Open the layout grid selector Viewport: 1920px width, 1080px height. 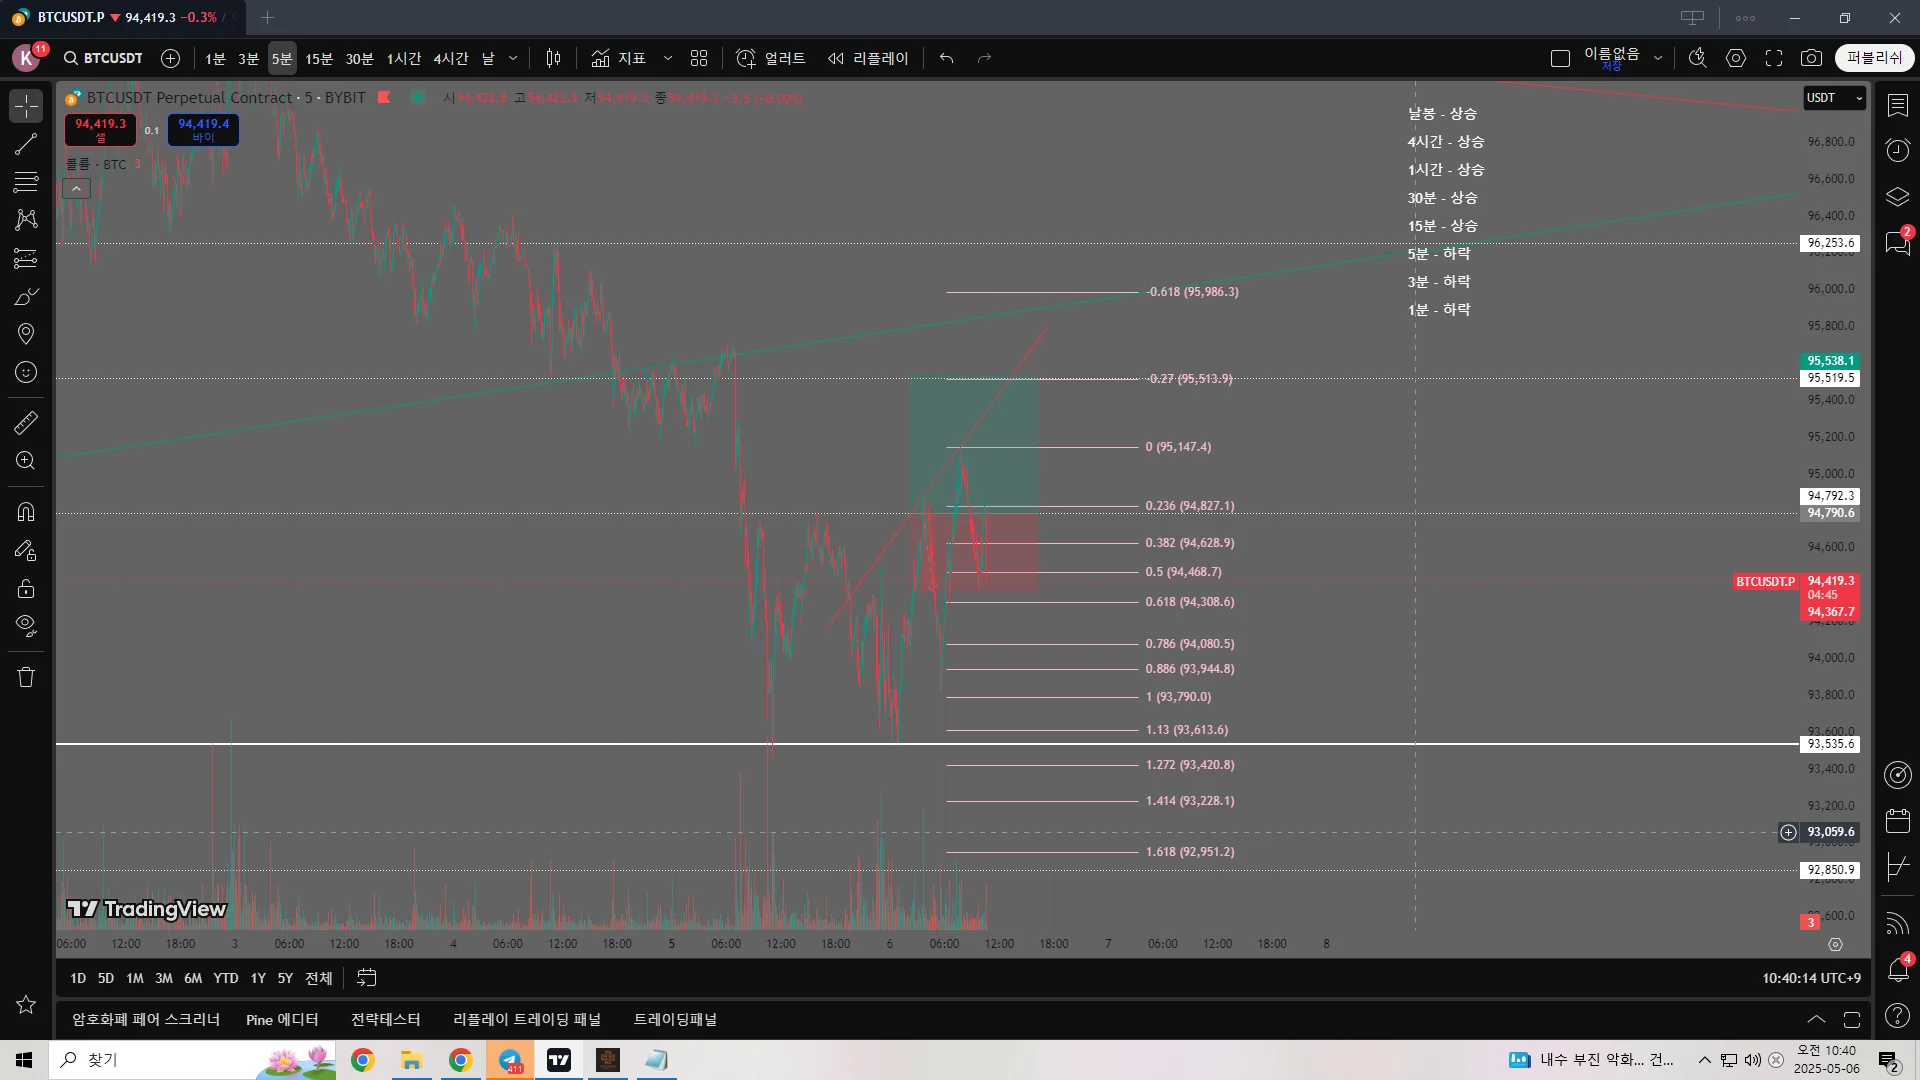(699, 58)
